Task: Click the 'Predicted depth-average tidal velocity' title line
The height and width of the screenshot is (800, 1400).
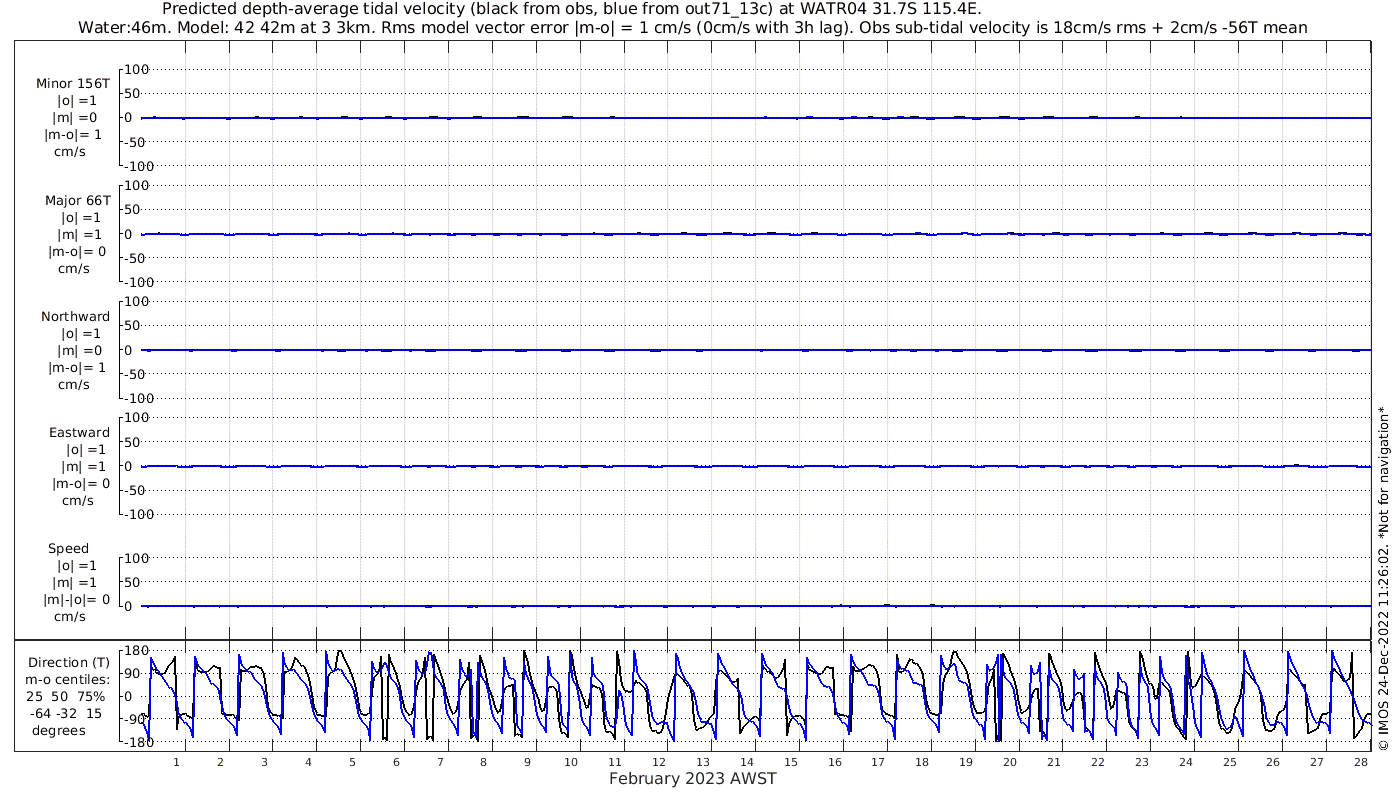Action: pos(571,9)
